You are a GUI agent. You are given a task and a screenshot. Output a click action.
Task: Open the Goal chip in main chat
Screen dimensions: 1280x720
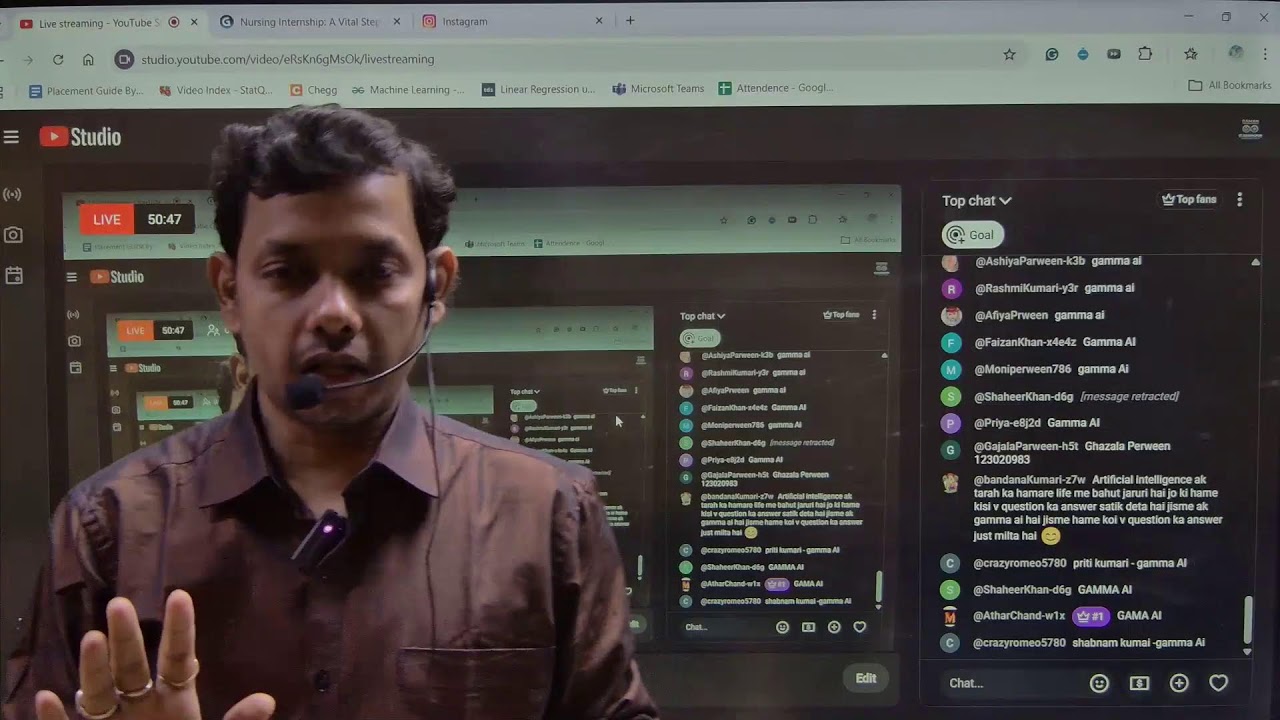[972, 235]
